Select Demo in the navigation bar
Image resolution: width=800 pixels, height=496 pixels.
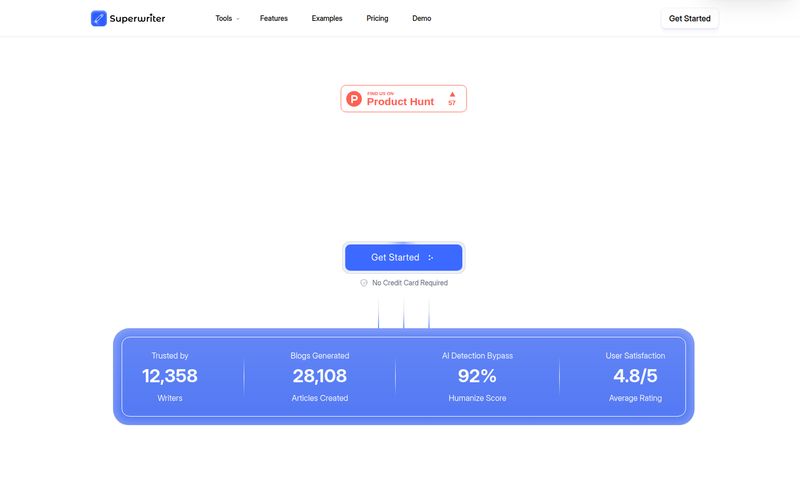point(421,18)
